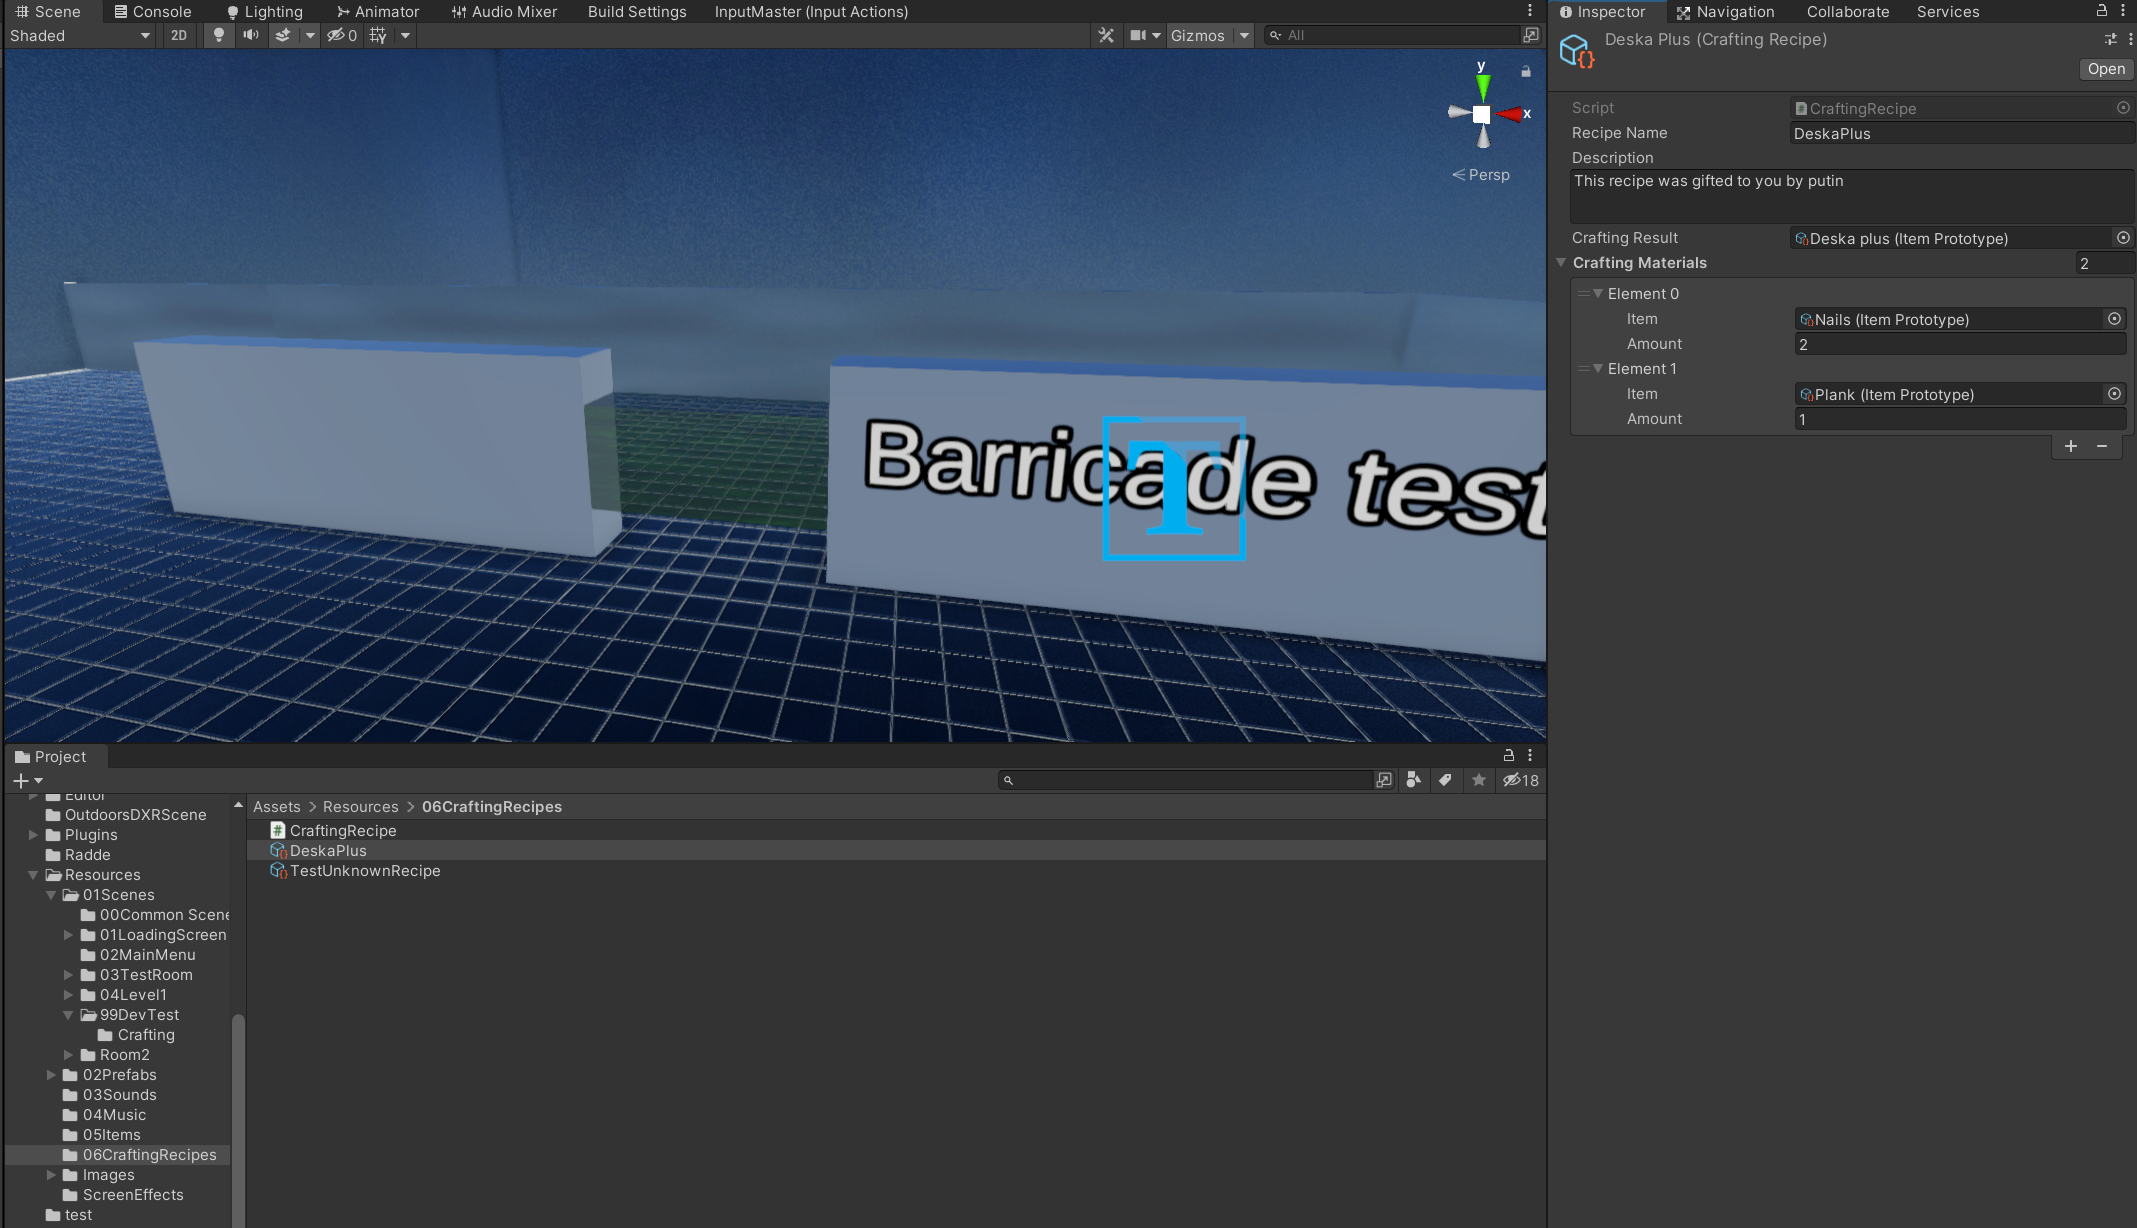Click the Project search field
Screen dimensions: 2137x1228
tap(1187, 780)
